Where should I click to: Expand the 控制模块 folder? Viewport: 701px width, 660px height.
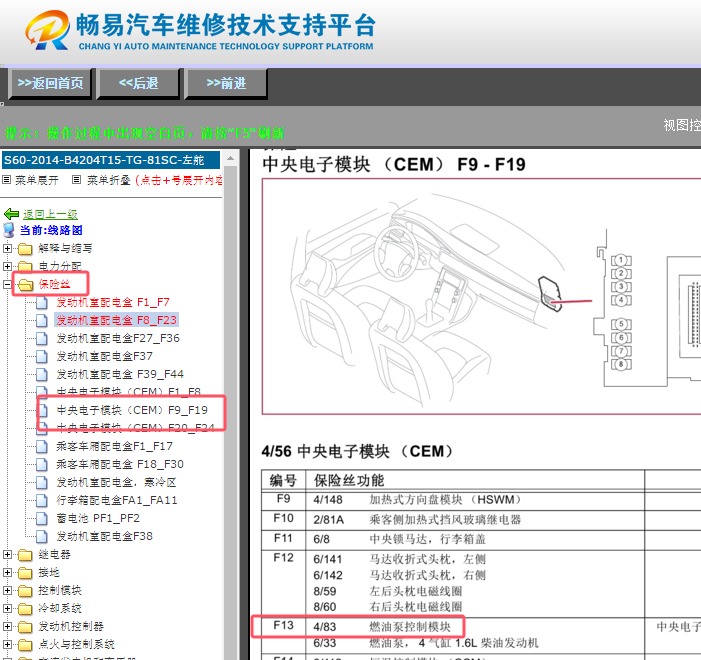pos(7,590)
